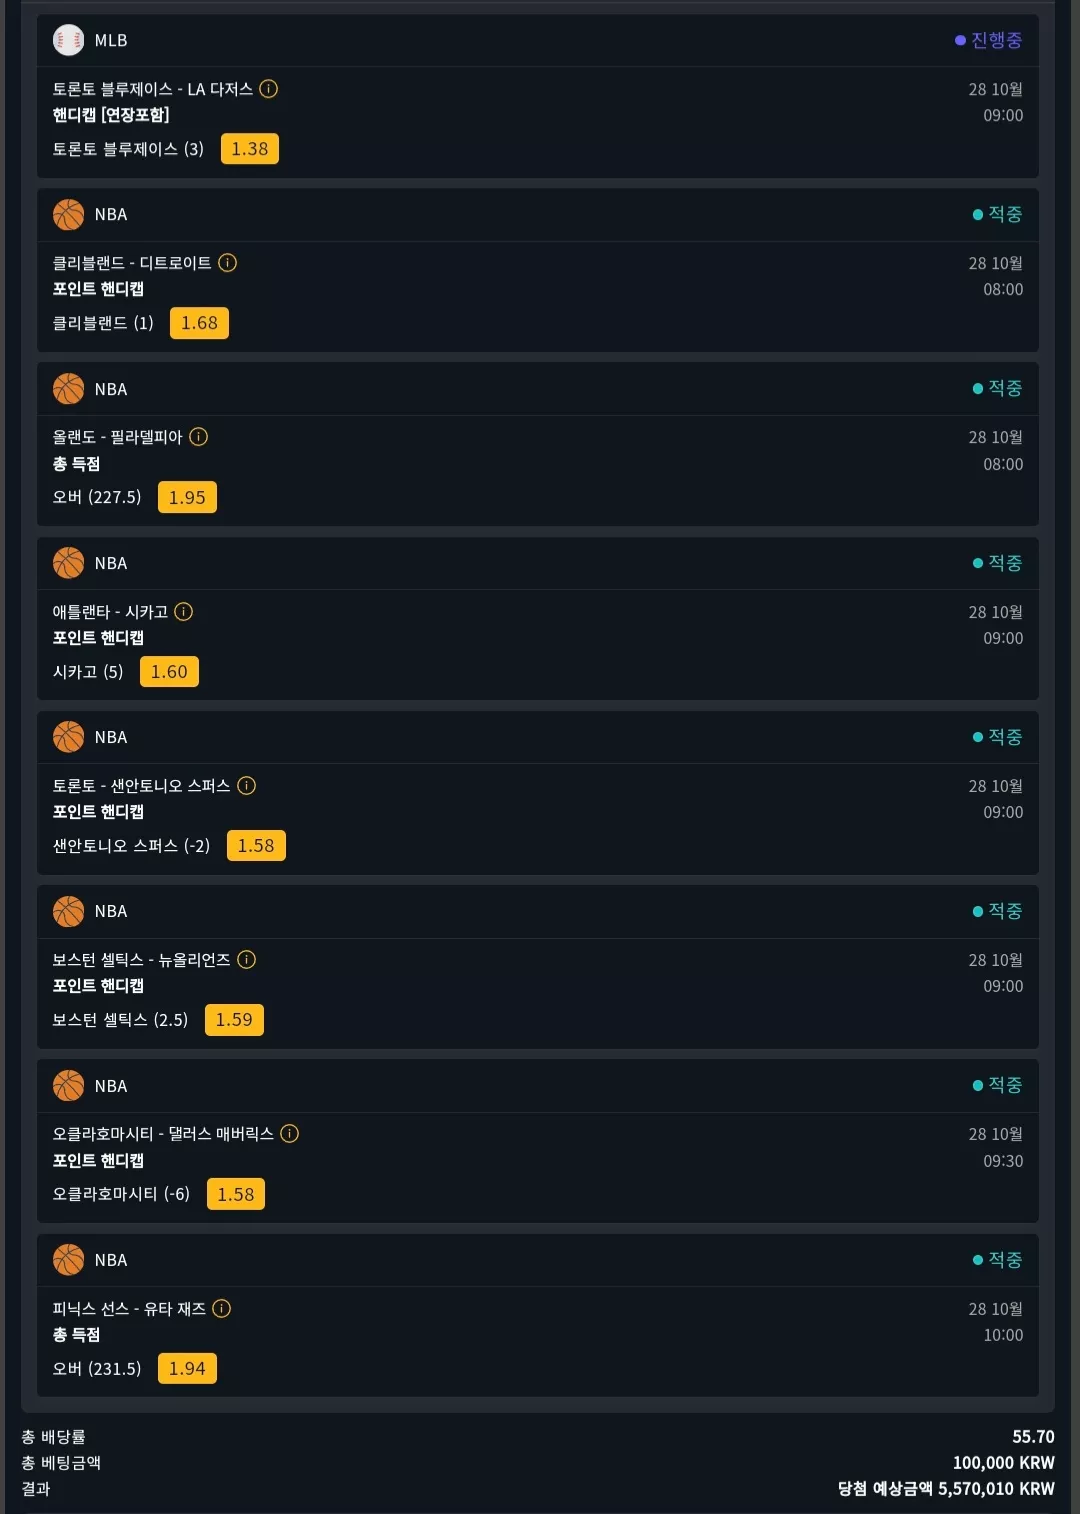Open info icon next to 클리블랜드 - 디트로이트
This screenshot has height=1514, width=1080.
tap(228, 263)
